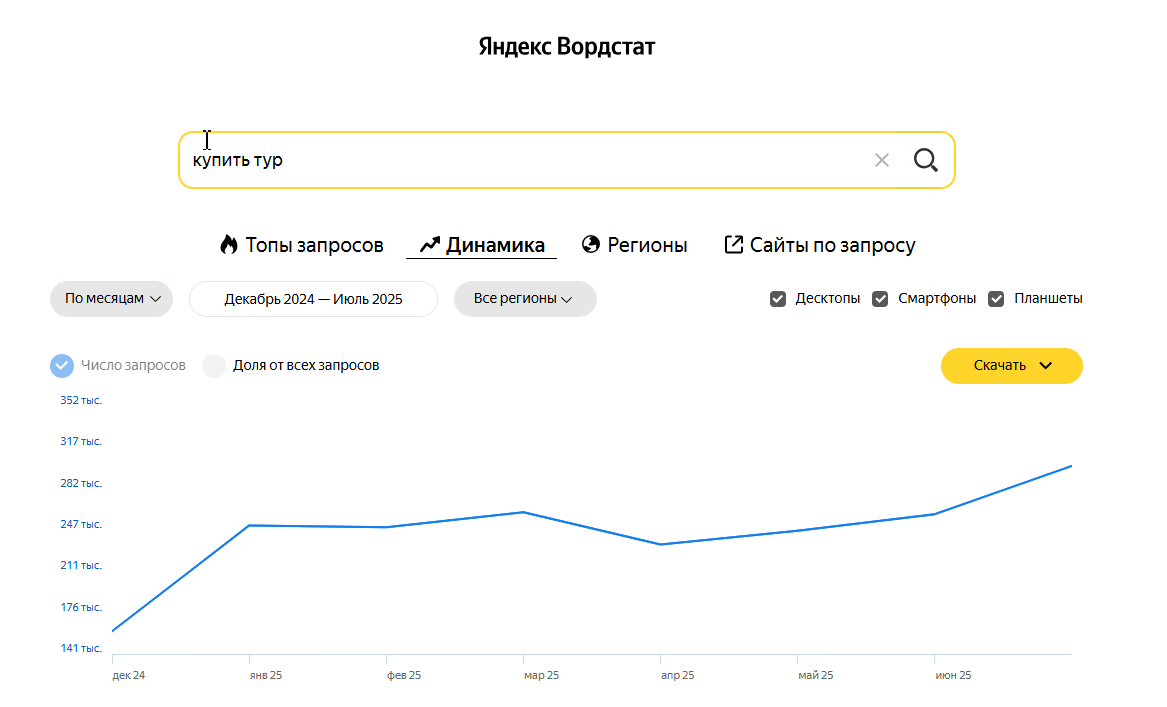Click the flame icon for Топы запросов
Screen dimensions: 1167x707
pyautogui.click(x=228, y=245)
